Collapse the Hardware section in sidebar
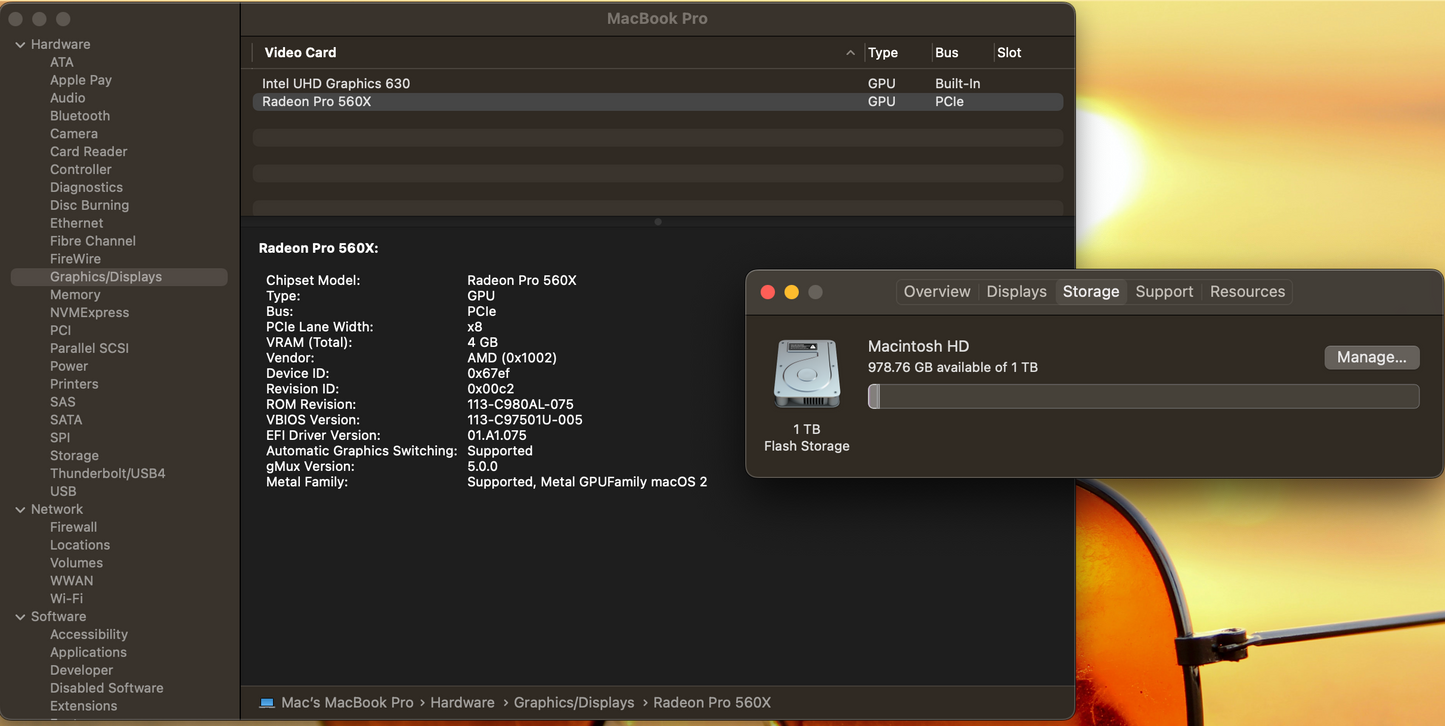This screenshot has width=1445, height=726. coord(20,45)
